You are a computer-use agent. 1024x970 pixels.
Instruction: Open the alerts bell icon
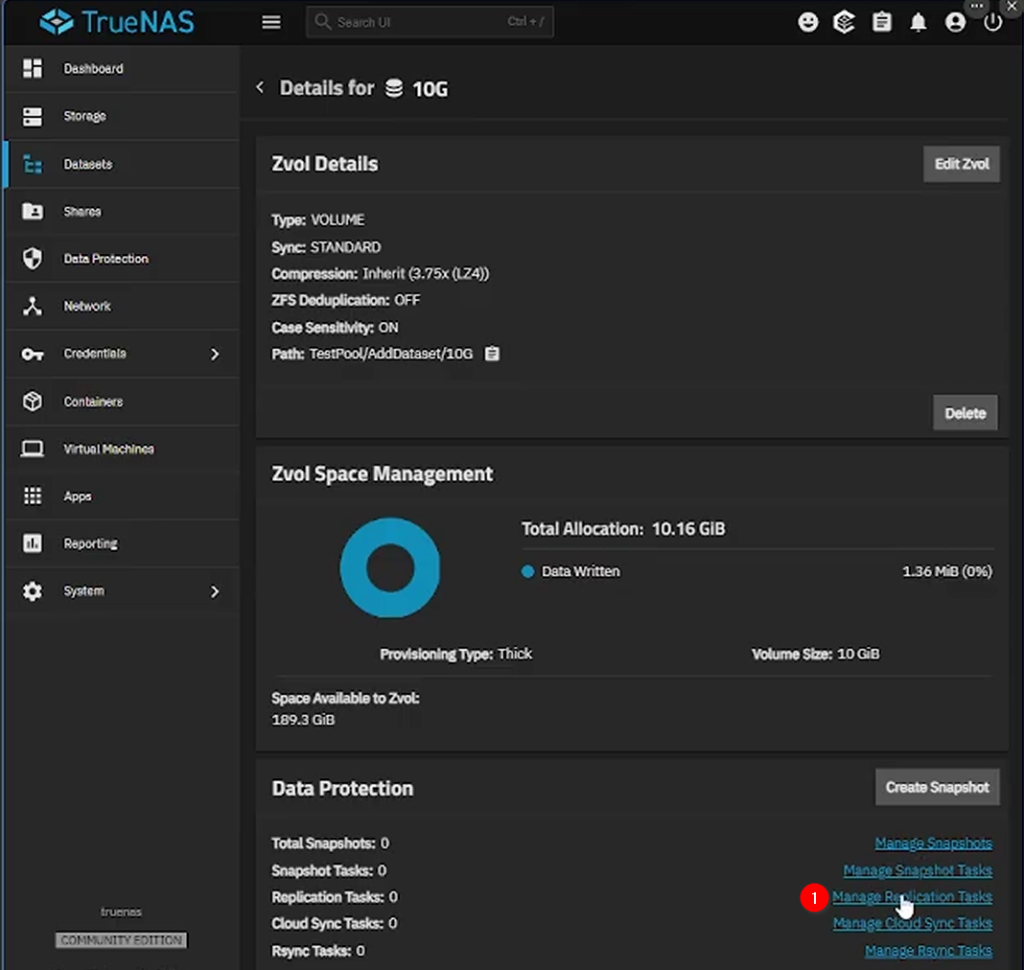click(x=918, y=22)
